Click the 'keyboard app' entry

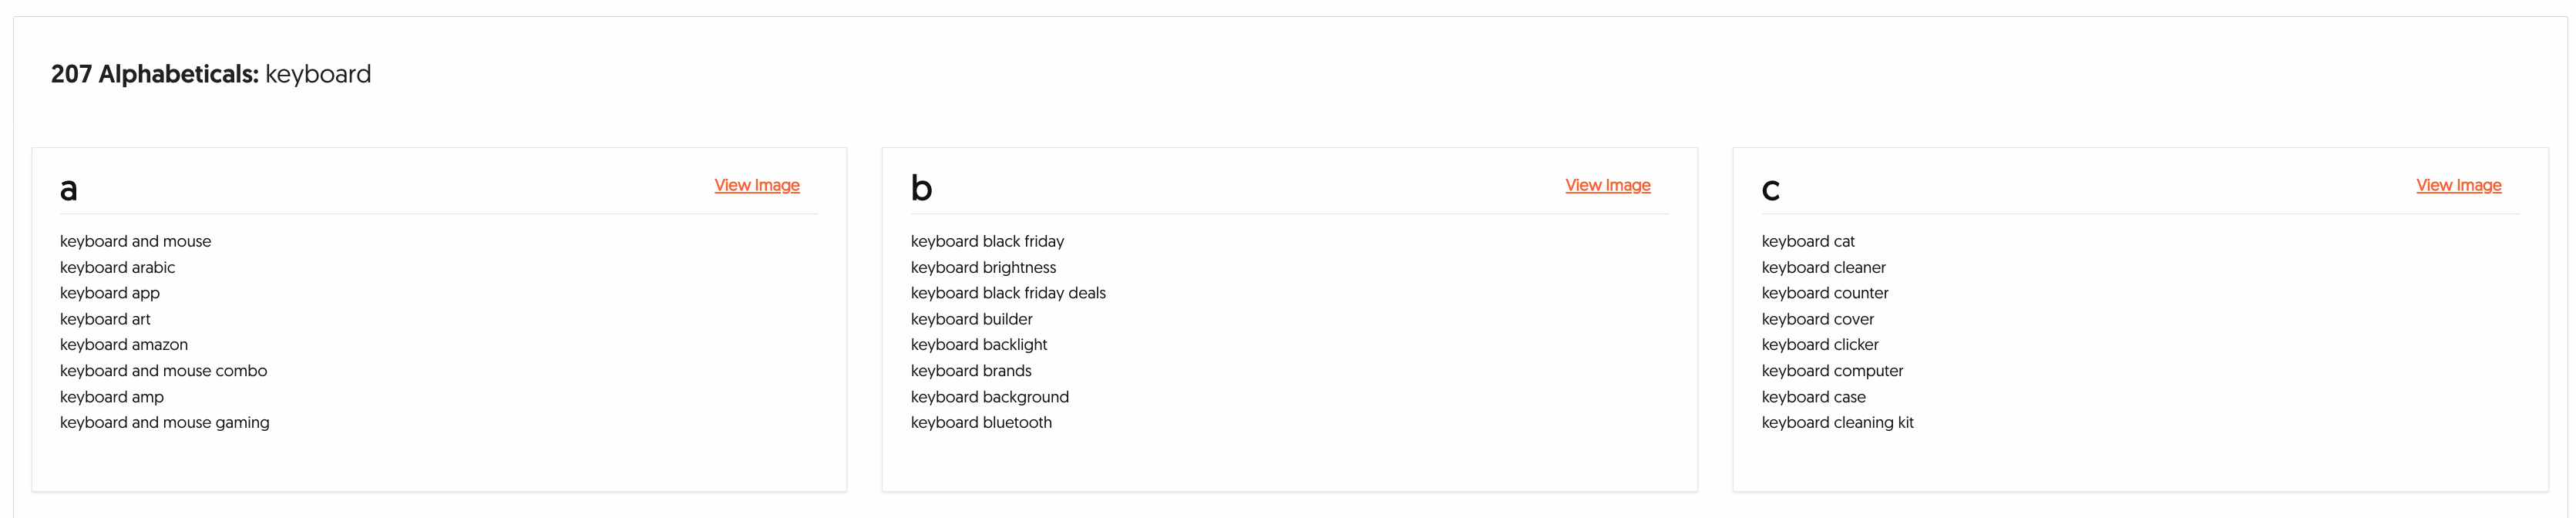point(109,293)
